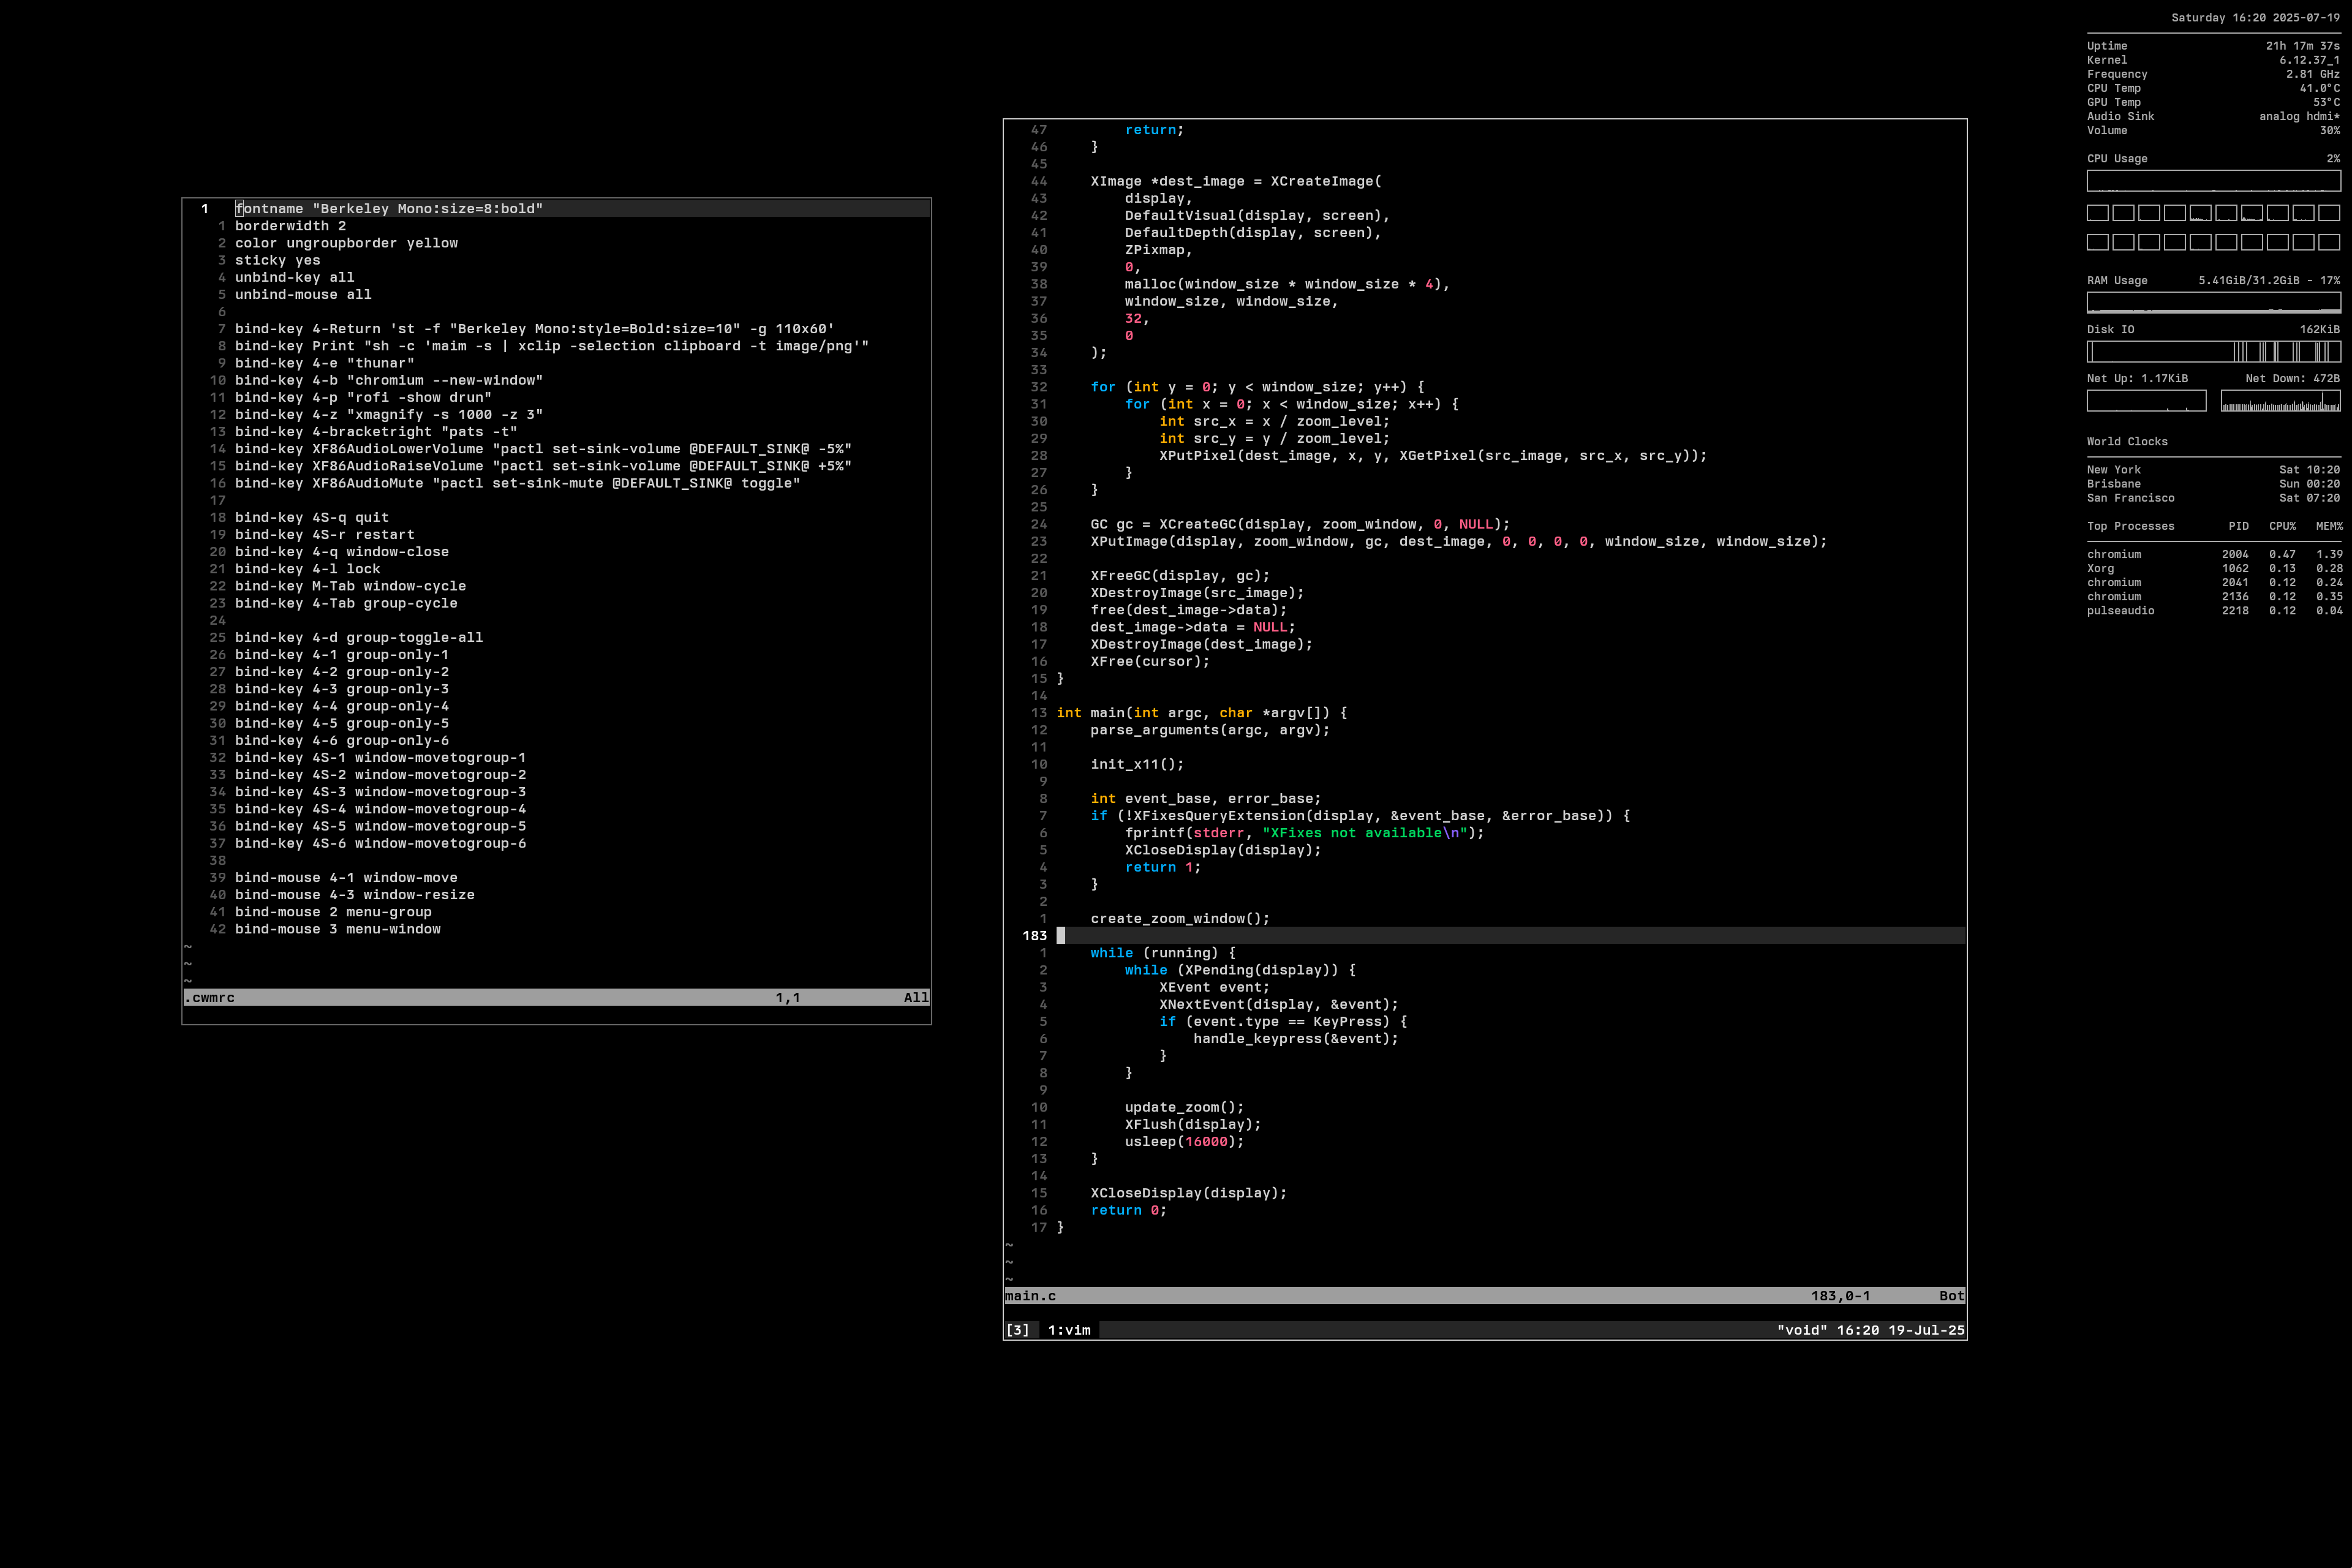Screen dimensions: 2352x1568
Task: Click the RAM Usage bar in system monitor
Action: tap(2213, 302)
